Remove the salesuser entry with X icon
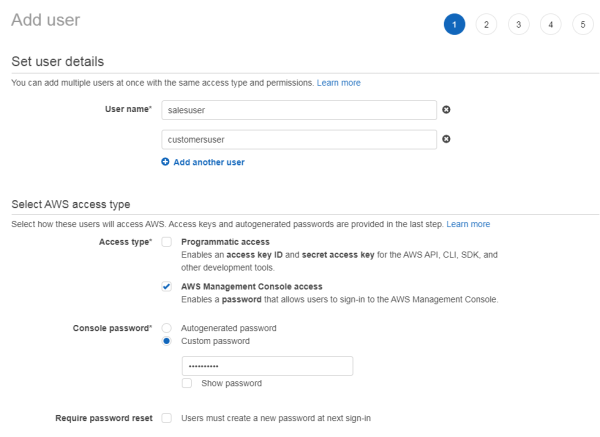 447,110
